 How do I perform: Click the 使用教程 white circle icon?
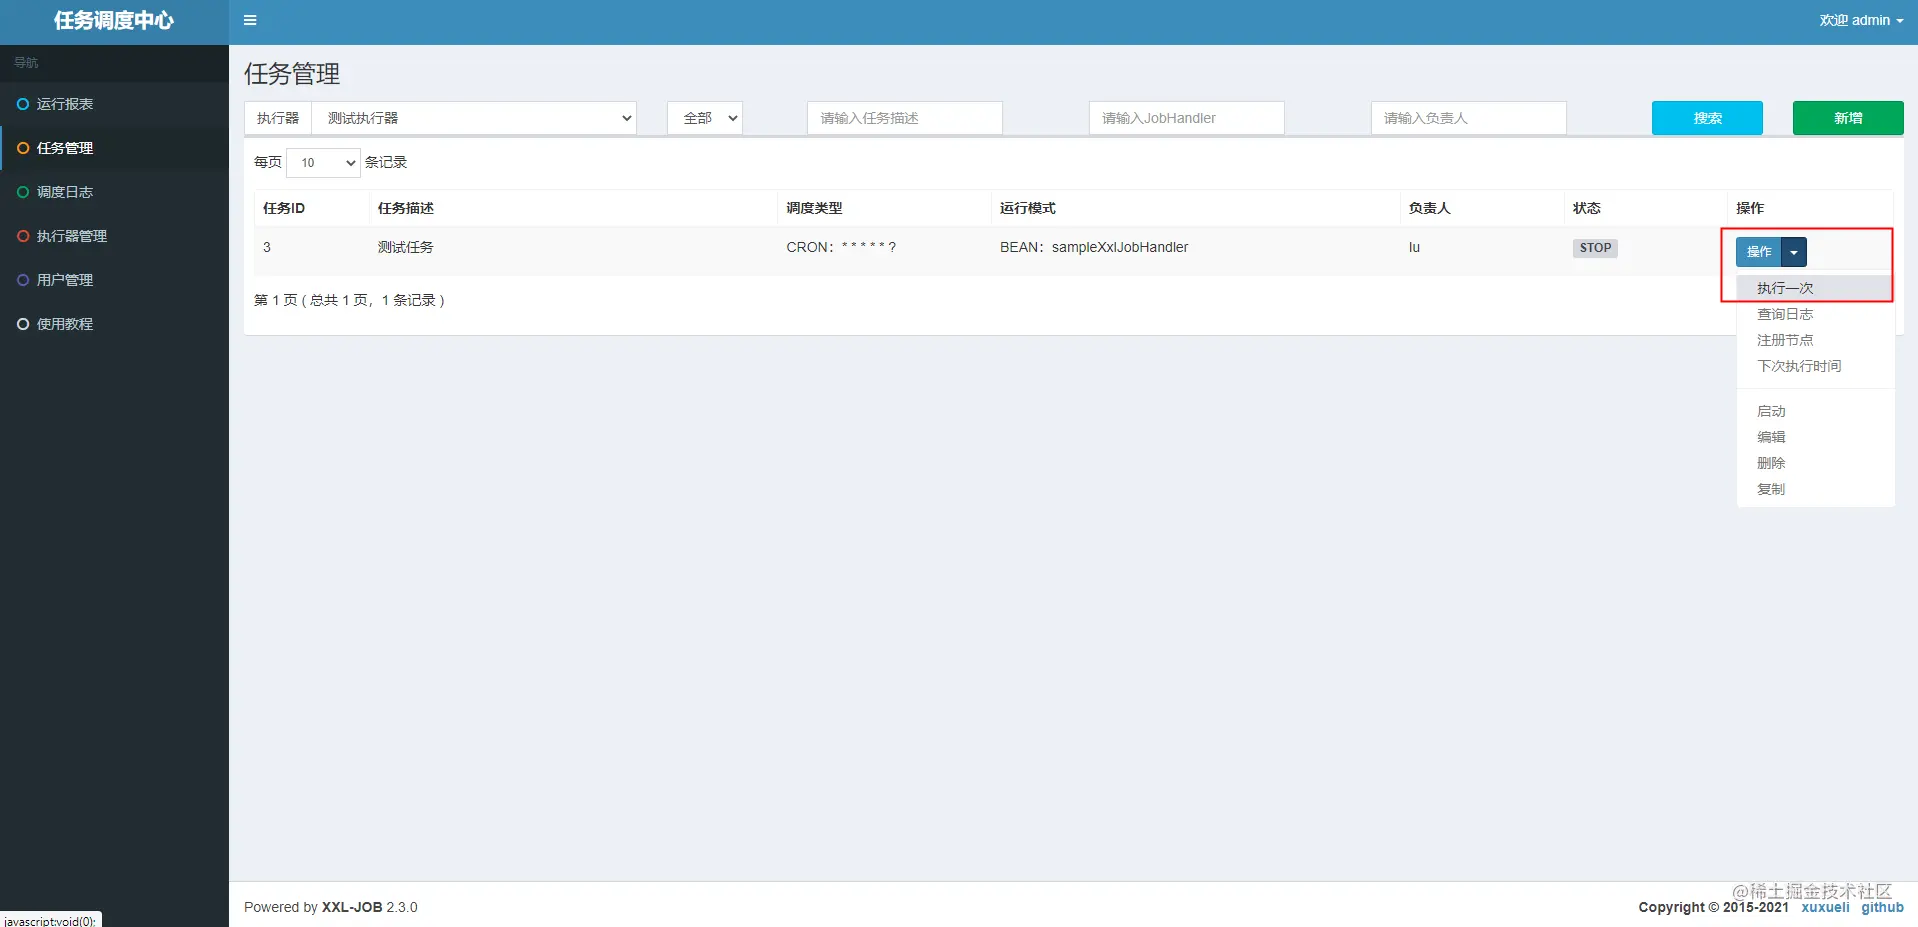pos(23,324)
